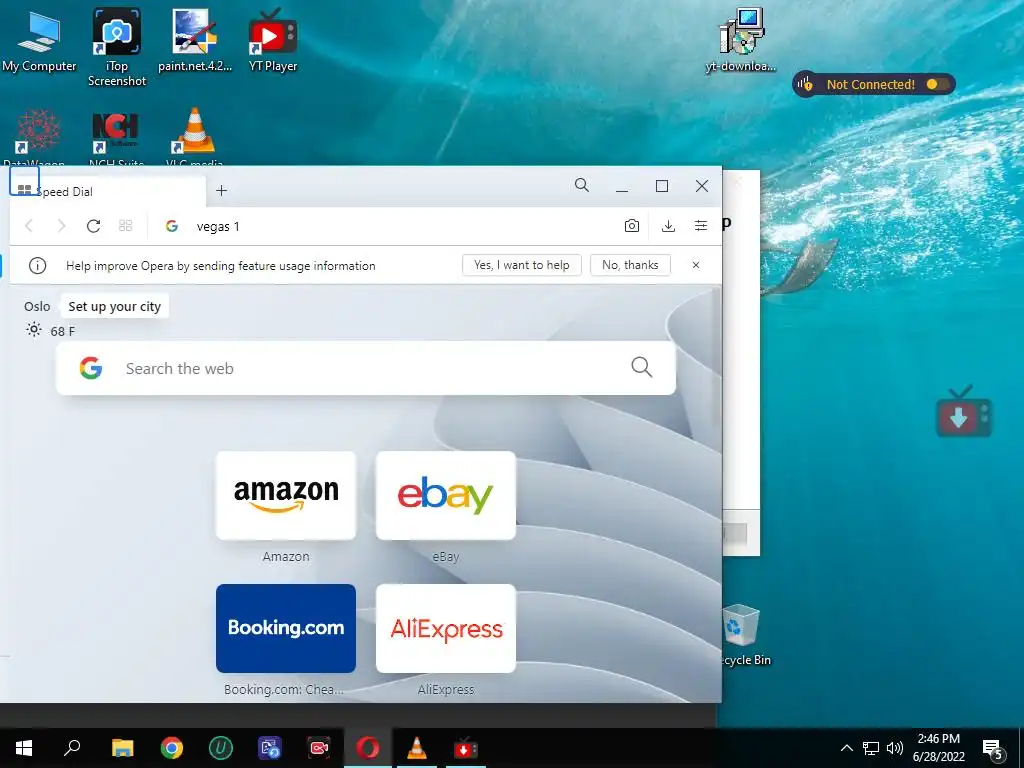Select the DataWagon desktop icon
Screen dimensions: 1024x768
37,137
